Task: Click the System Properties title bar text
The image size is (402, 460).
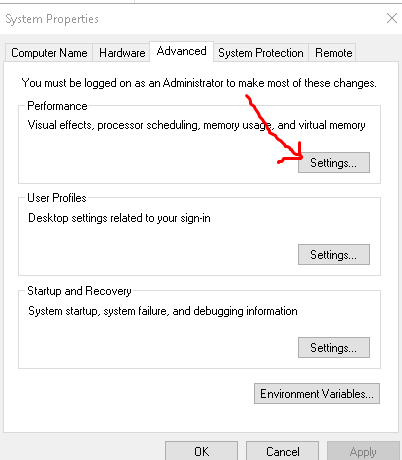Action: [x=52, y=19]
